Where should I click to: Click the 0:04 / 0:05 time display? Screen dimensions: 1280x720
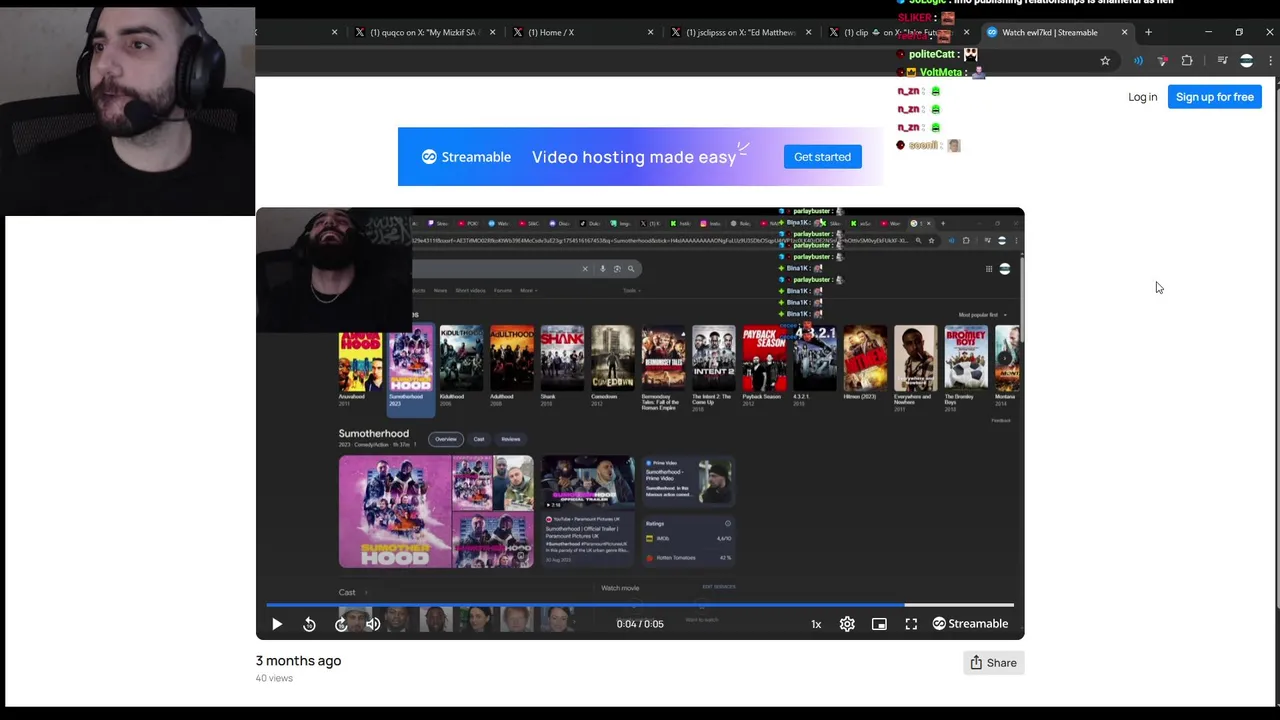coord(640,624)
